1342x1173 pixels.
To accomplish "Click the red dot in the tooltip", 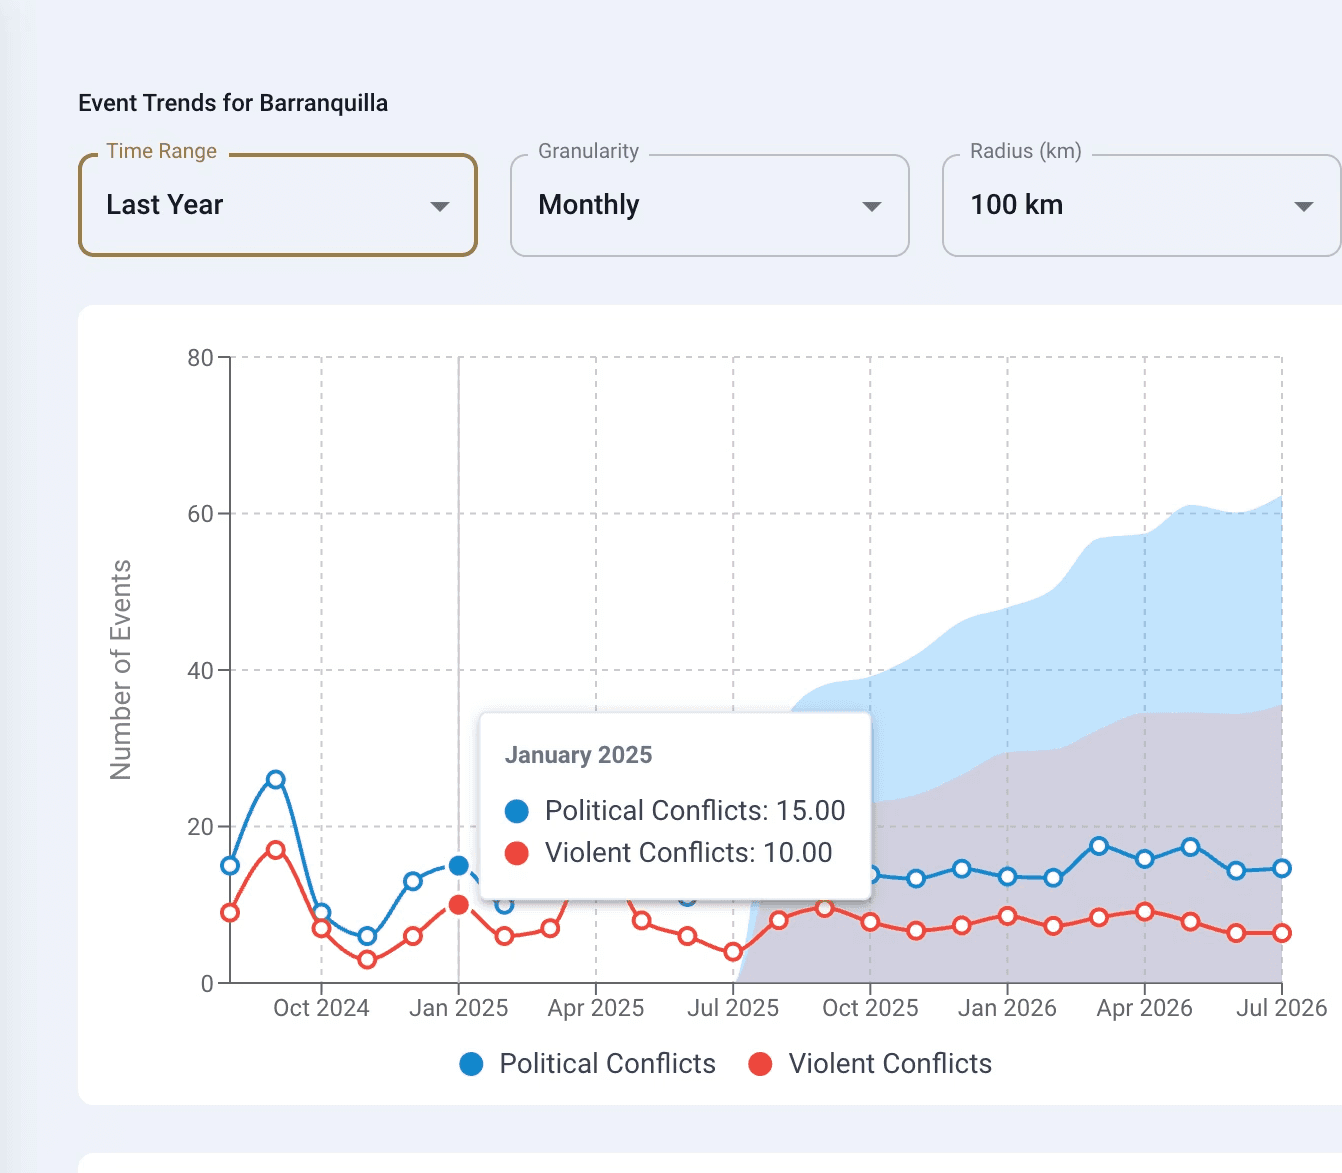I will [x=516, y=852].
